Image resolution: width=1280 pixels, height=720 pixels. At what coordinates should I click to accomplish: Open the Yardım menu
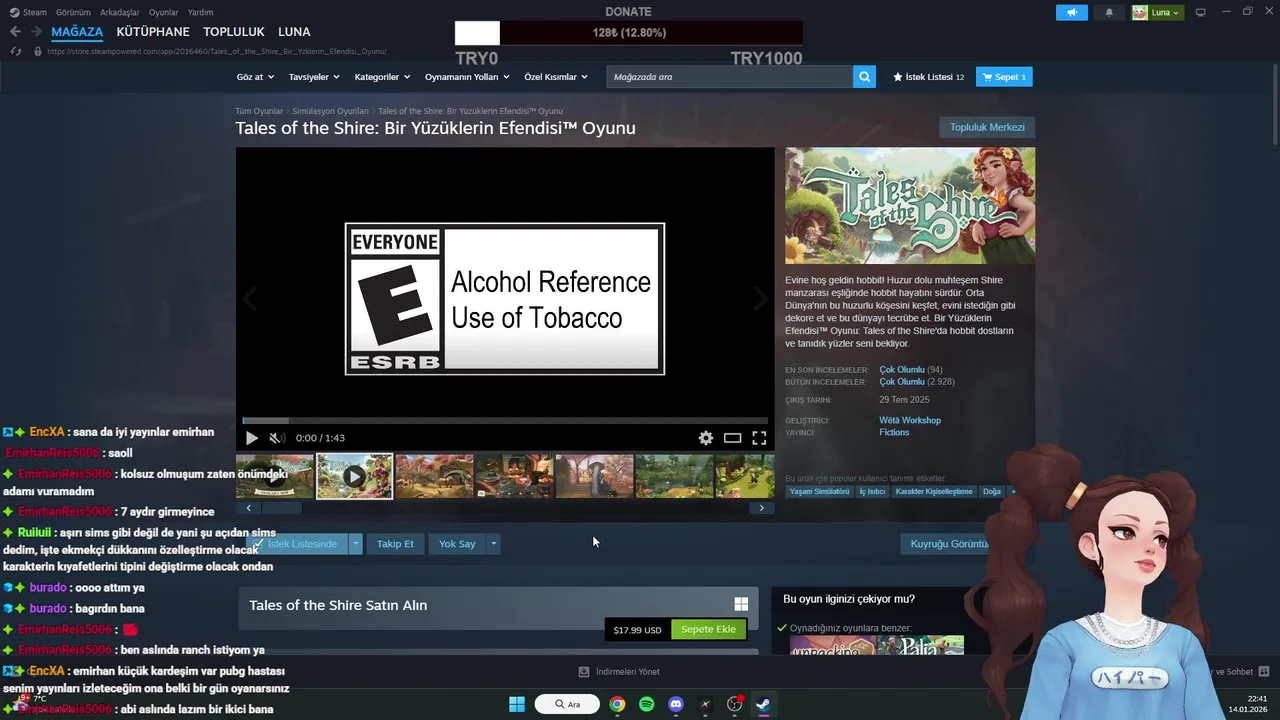tap(200, 12)
